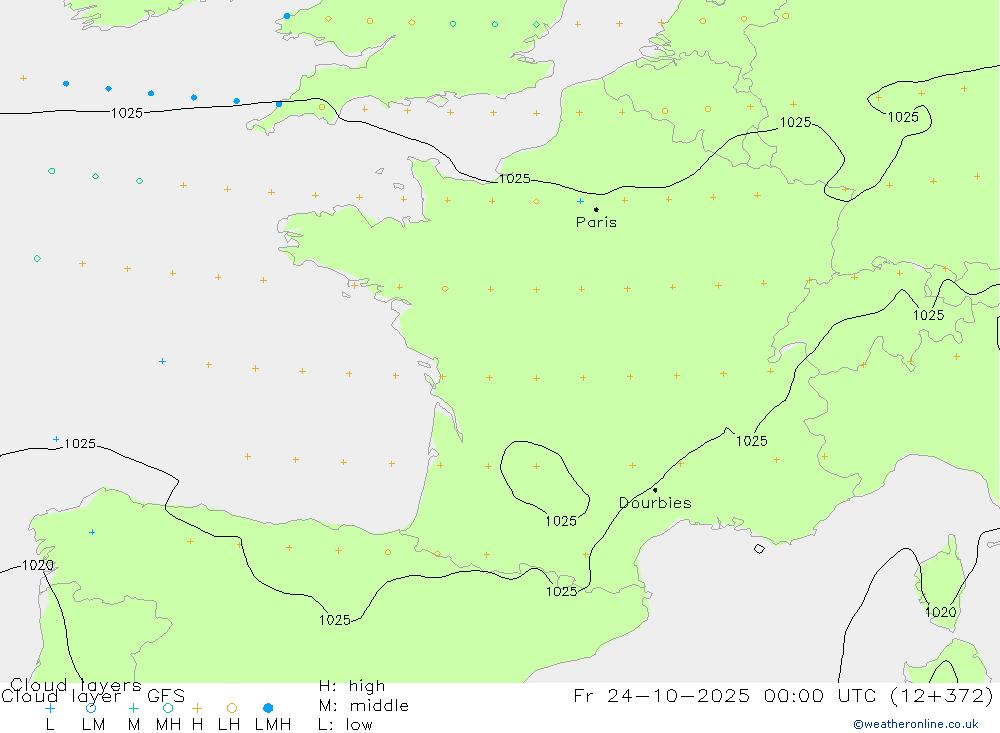Viewport: 1000px width, 733px height.
Task: Click the 'GFS' model label
Action: click(x=166, y=695)
